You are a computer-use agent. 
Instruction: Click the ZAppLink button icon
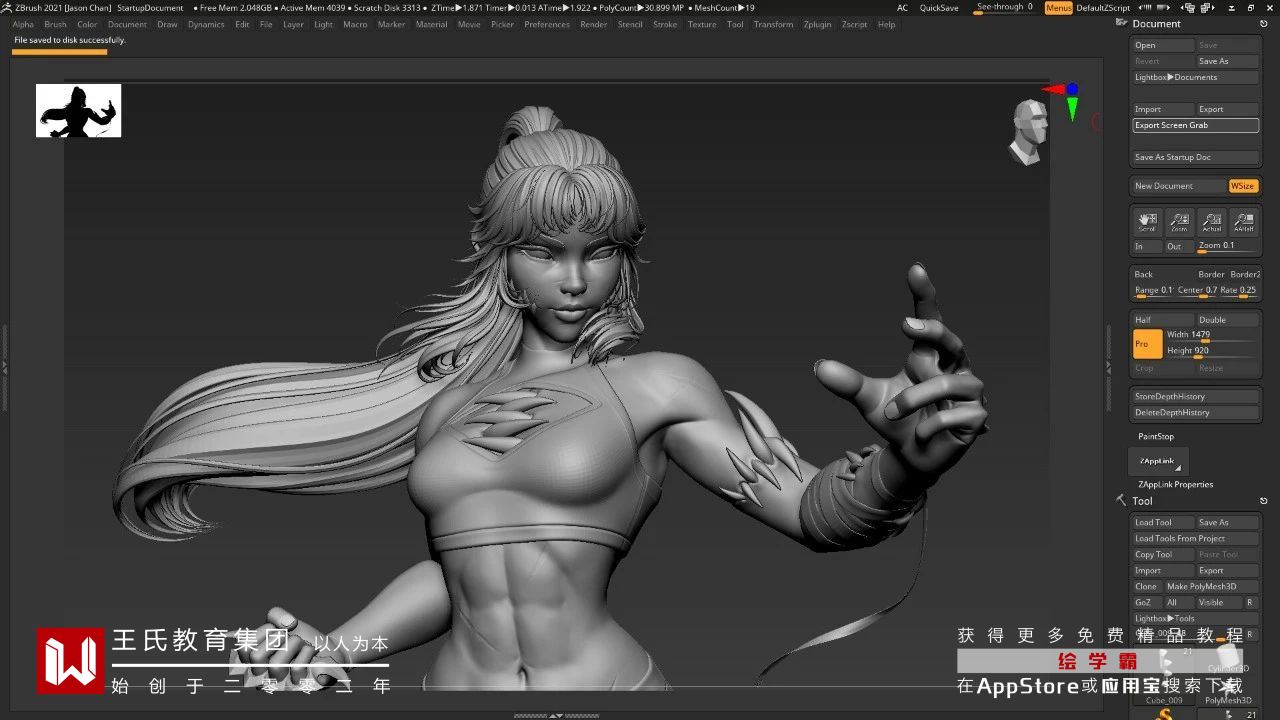coord(1158,461)
